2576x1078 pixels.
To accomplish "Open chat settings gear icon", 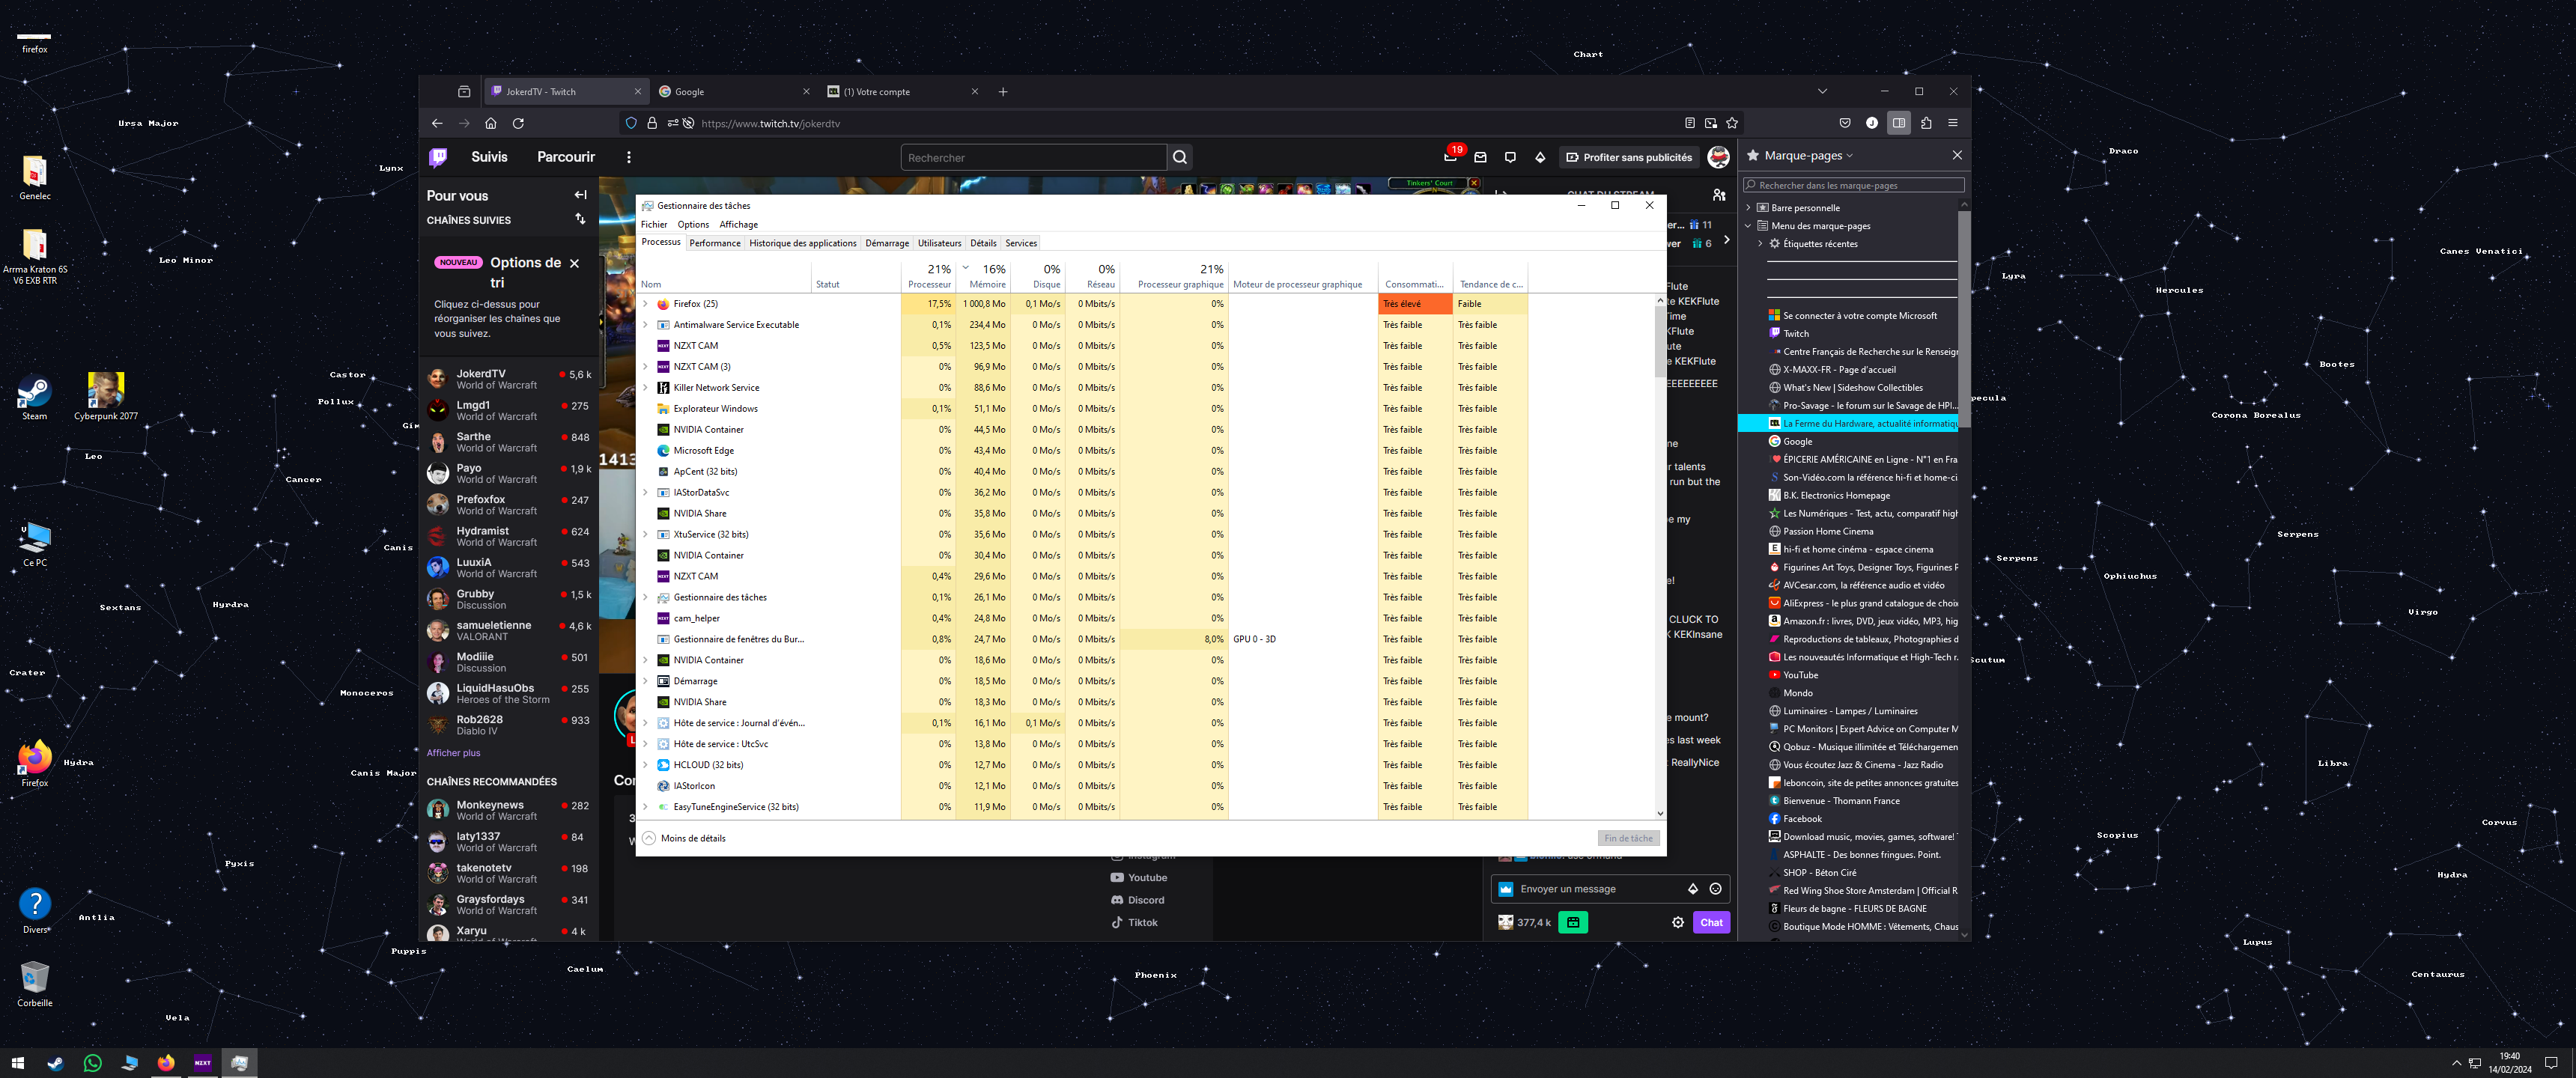I will click(1678, 922).
